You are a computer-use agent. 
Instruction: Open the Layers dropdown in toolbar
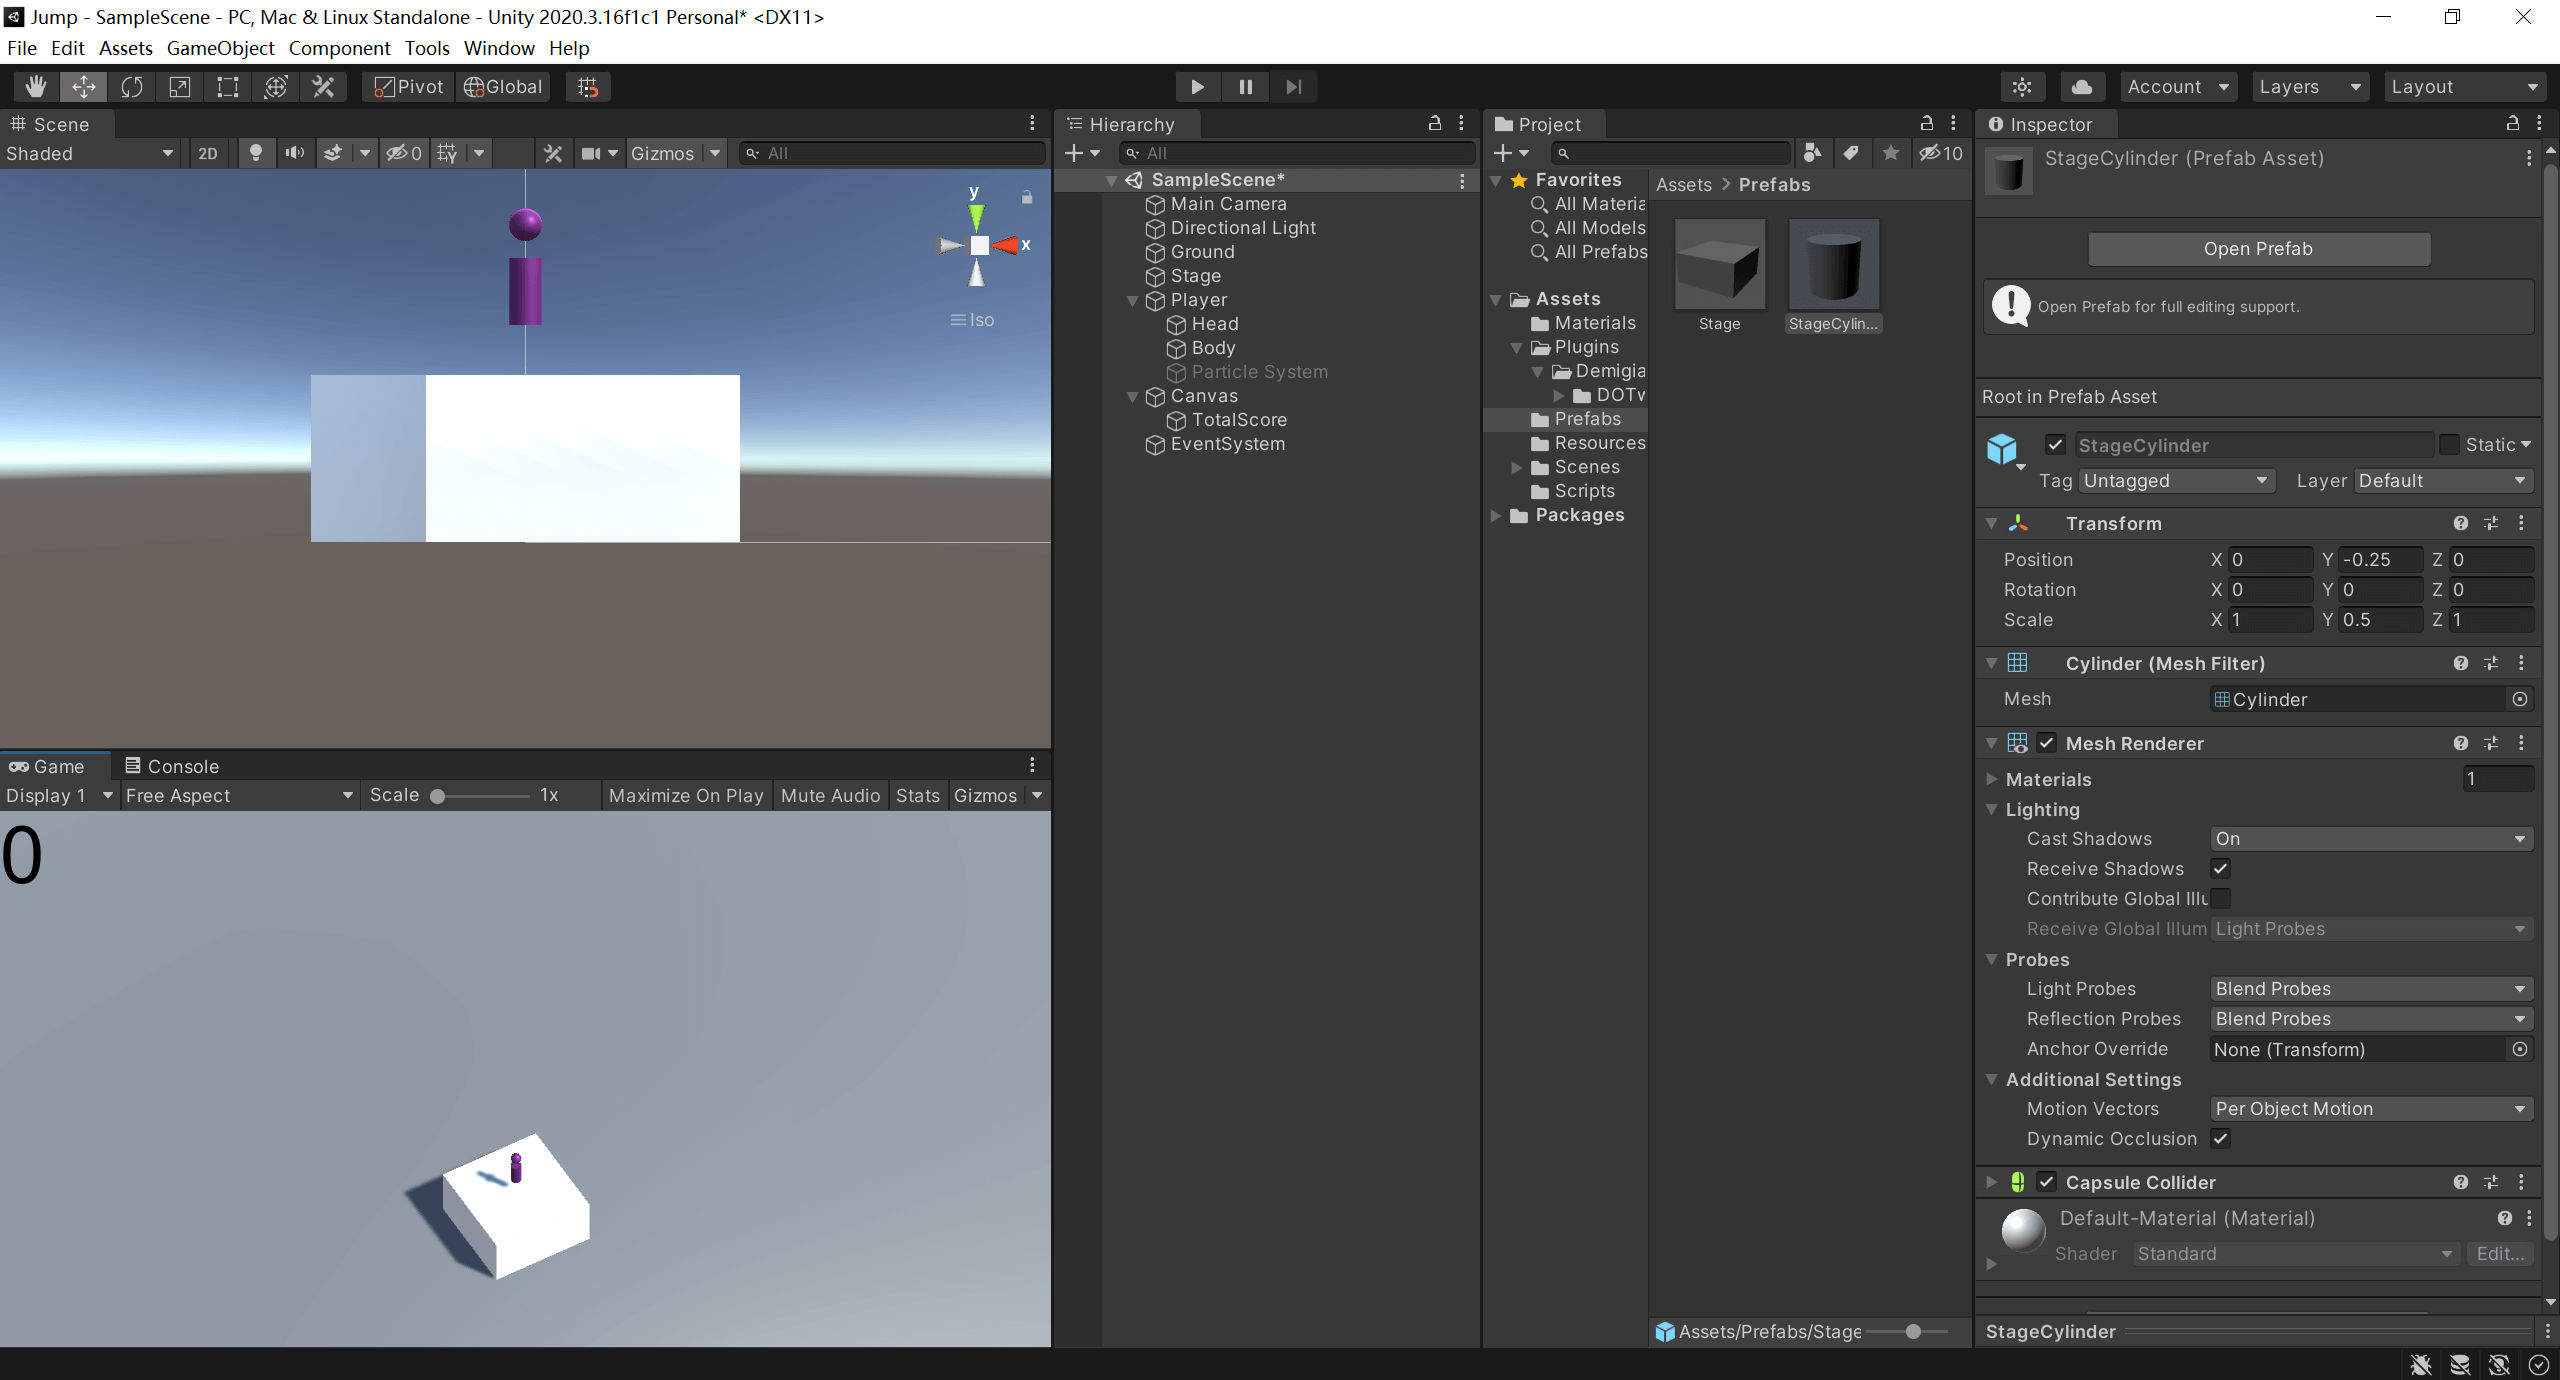[x=2309, y=87]
